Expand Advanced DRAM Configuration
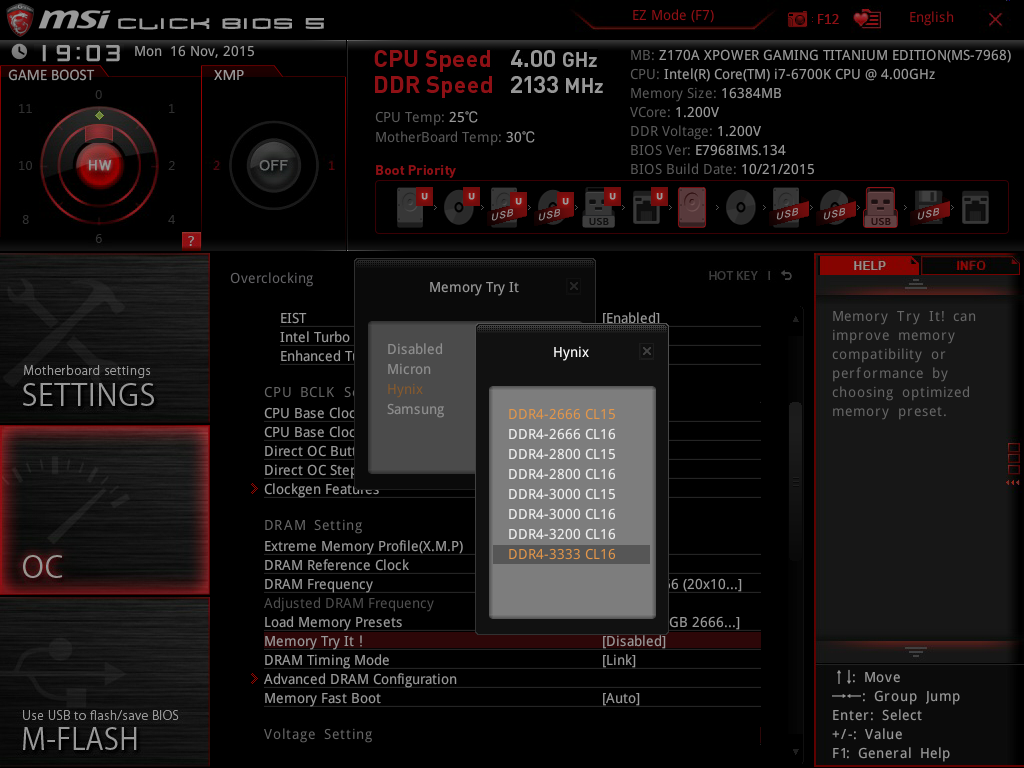Screen dimensions: 1024x768 point(360,679)
